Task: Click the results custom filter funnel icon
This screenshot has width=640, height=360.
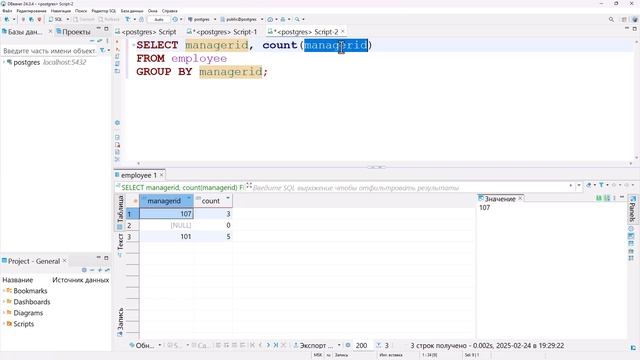Action: point(601,185)
